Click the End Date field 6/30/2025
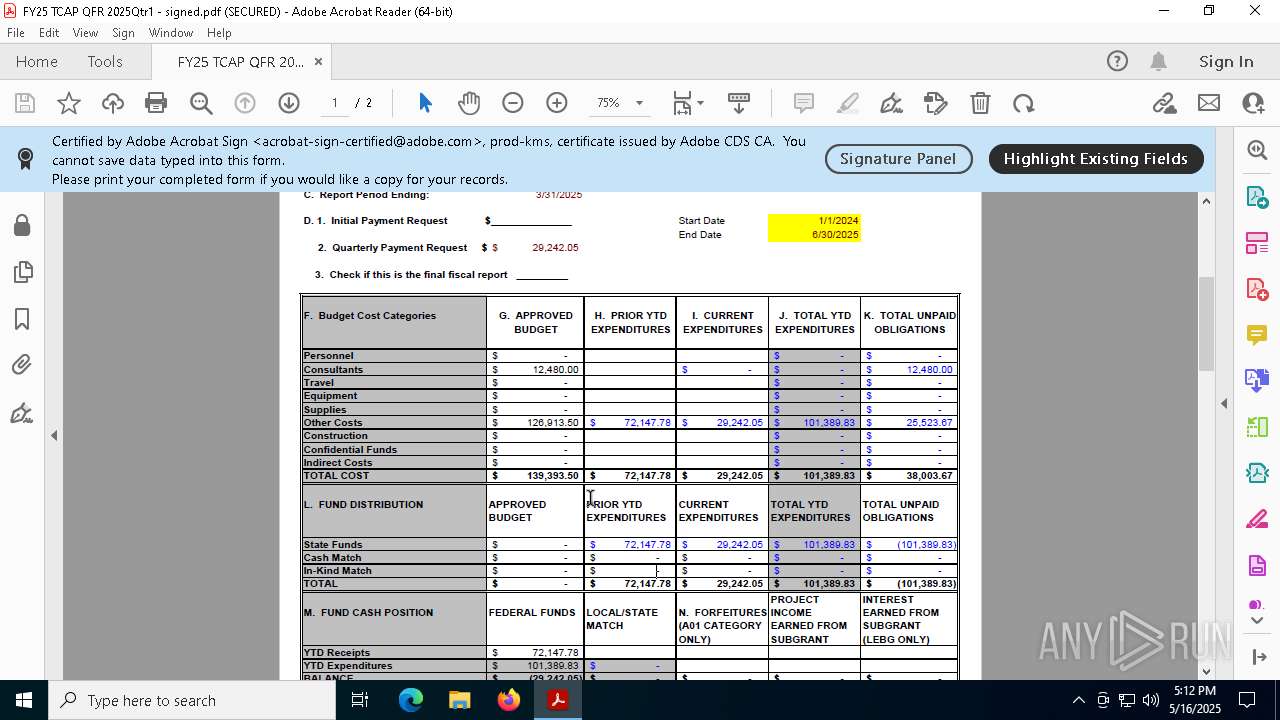This screenshot has height=720, width=1280. (813, 235)
